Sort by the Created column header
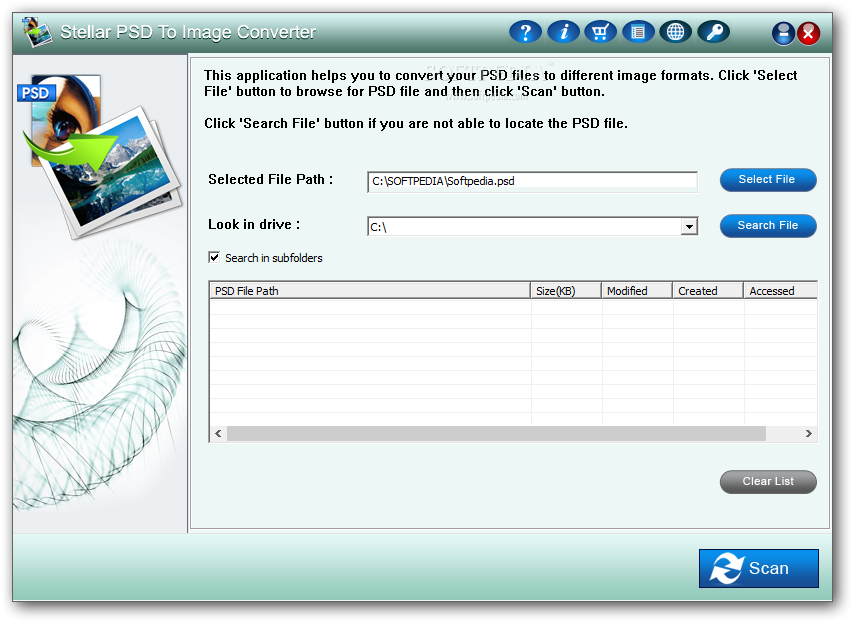 [x=708, y=291]
